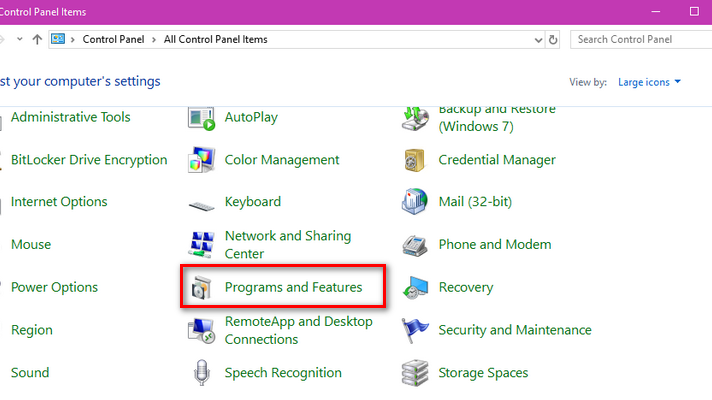712x400 pixels.
Task: Click the refresh button in address bar
Action: [553, 40]
